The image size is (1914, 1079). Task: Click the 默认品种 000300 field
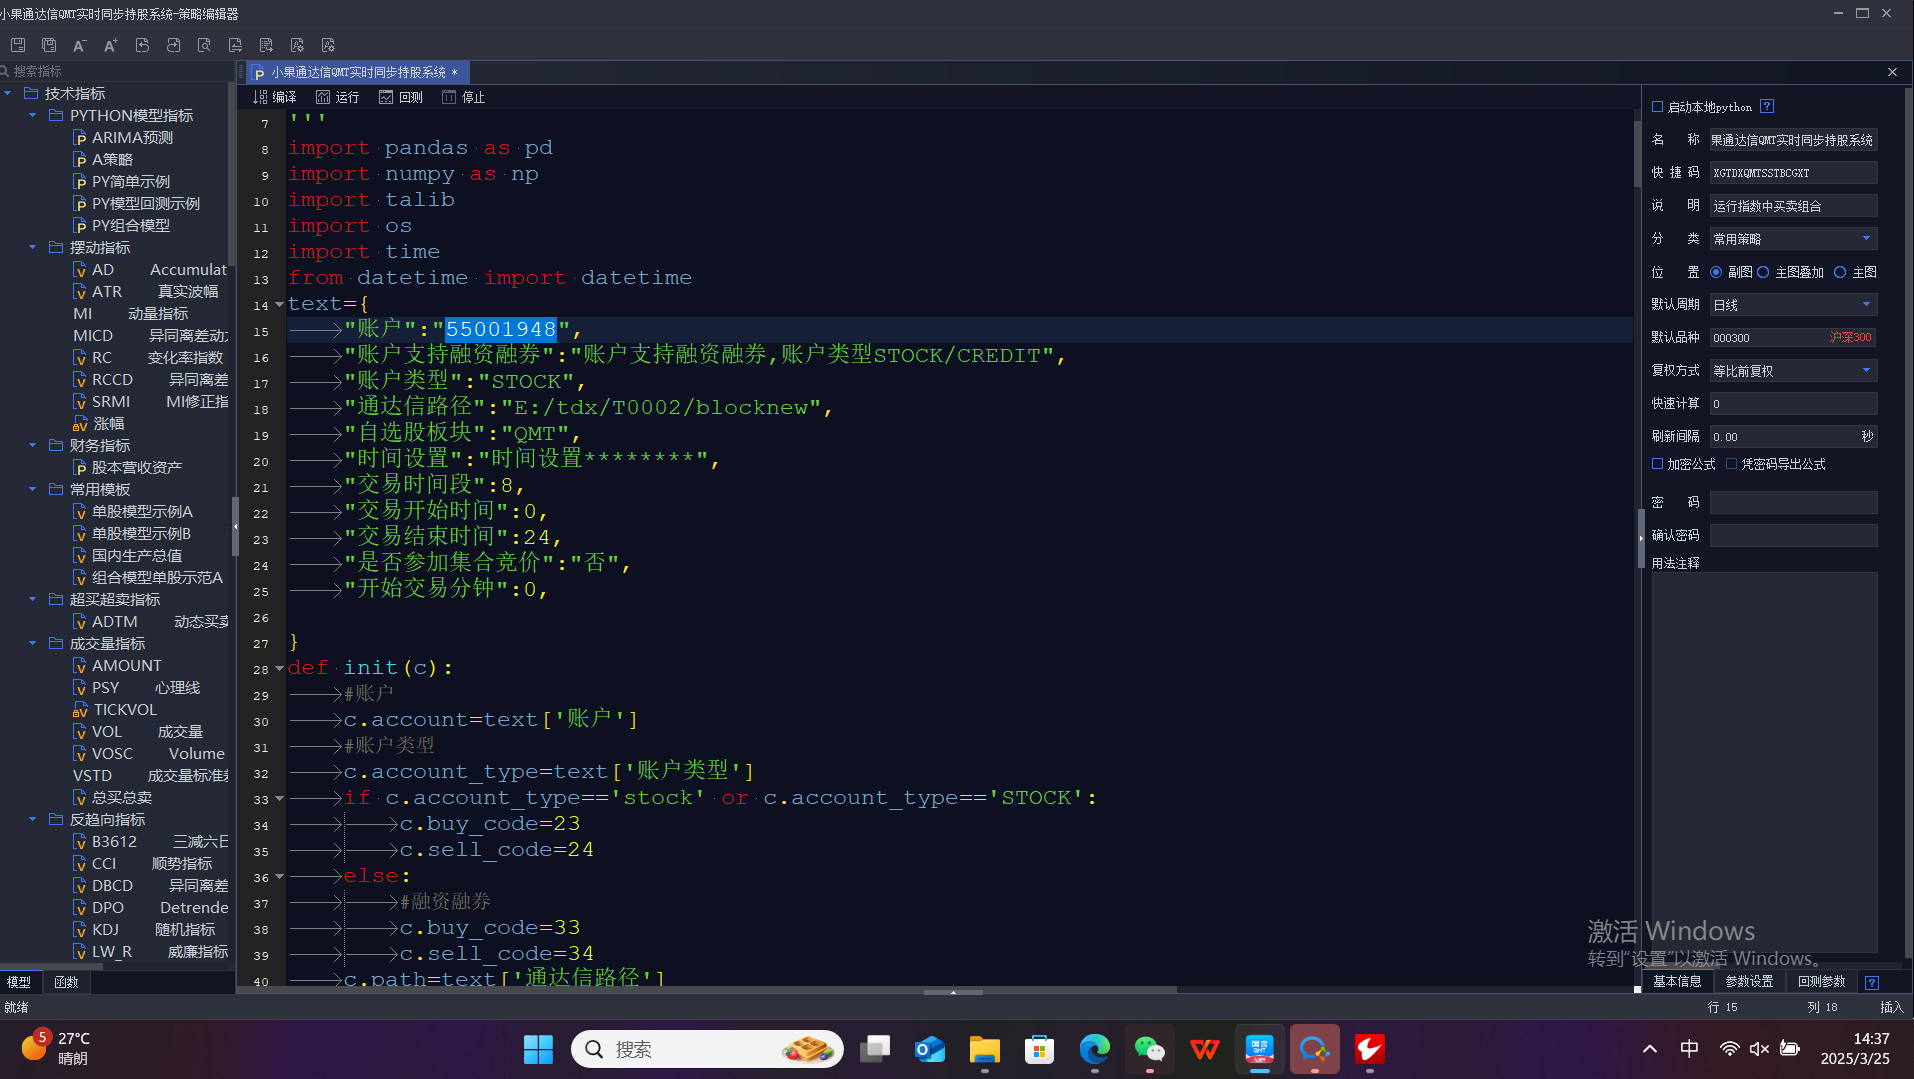tap(1793, 338)
